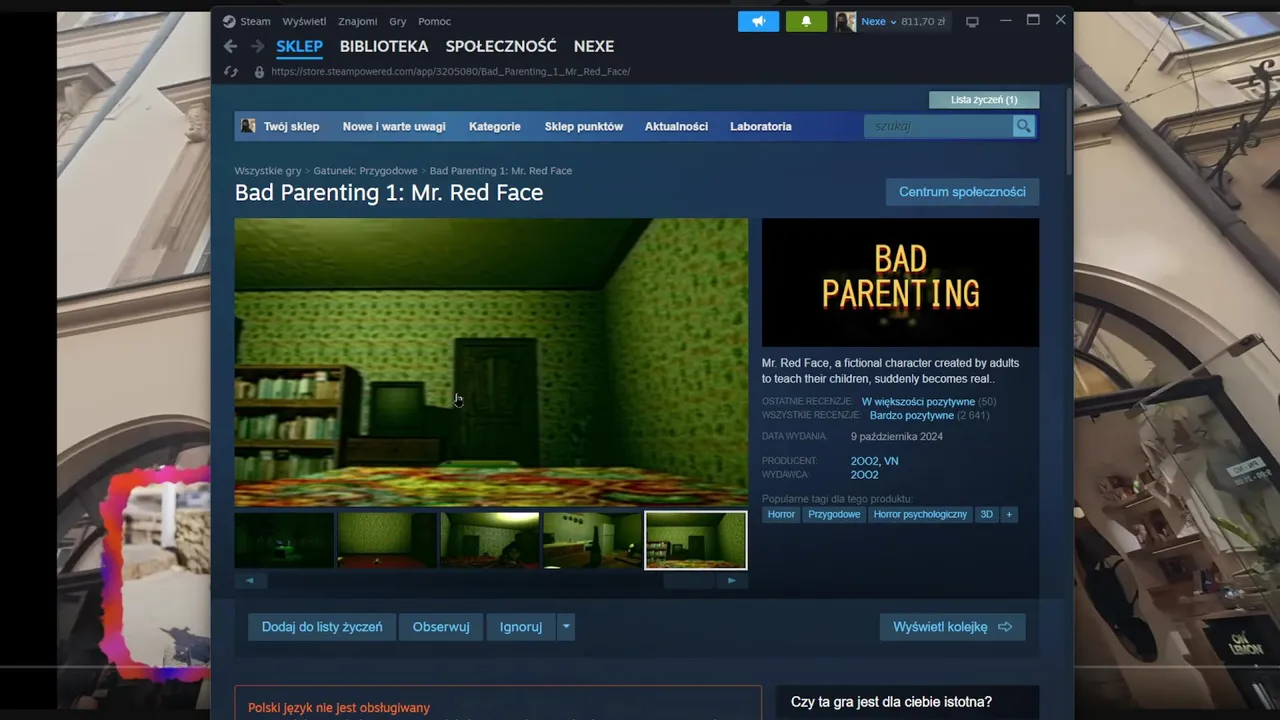The image size is (1280, 720).
Task: Select the first dark screenshot thumbnail
Action: coord(284,540)
